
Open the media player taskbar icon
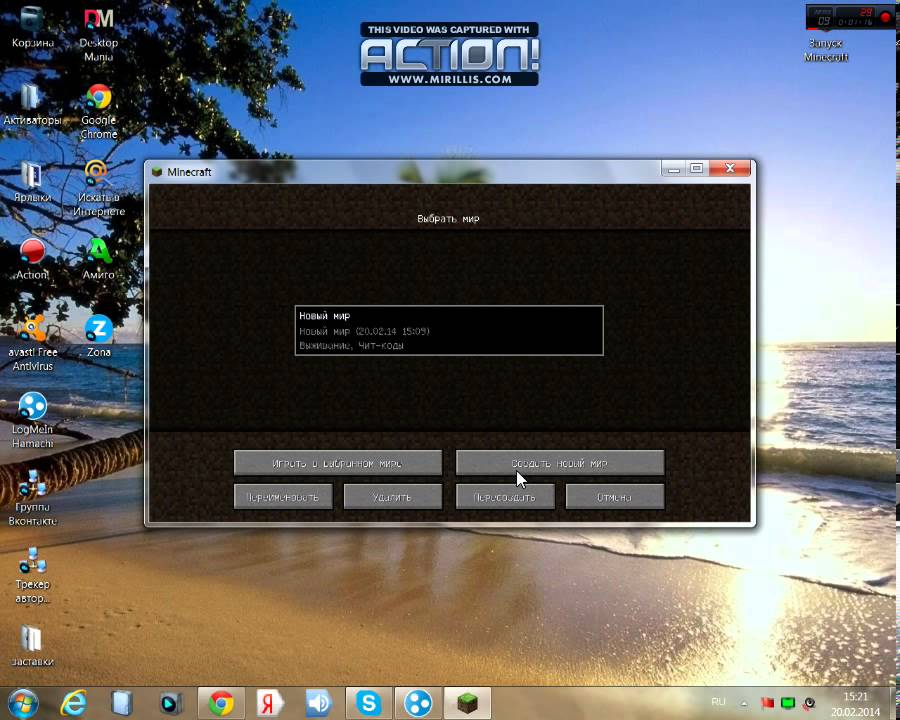171,703
